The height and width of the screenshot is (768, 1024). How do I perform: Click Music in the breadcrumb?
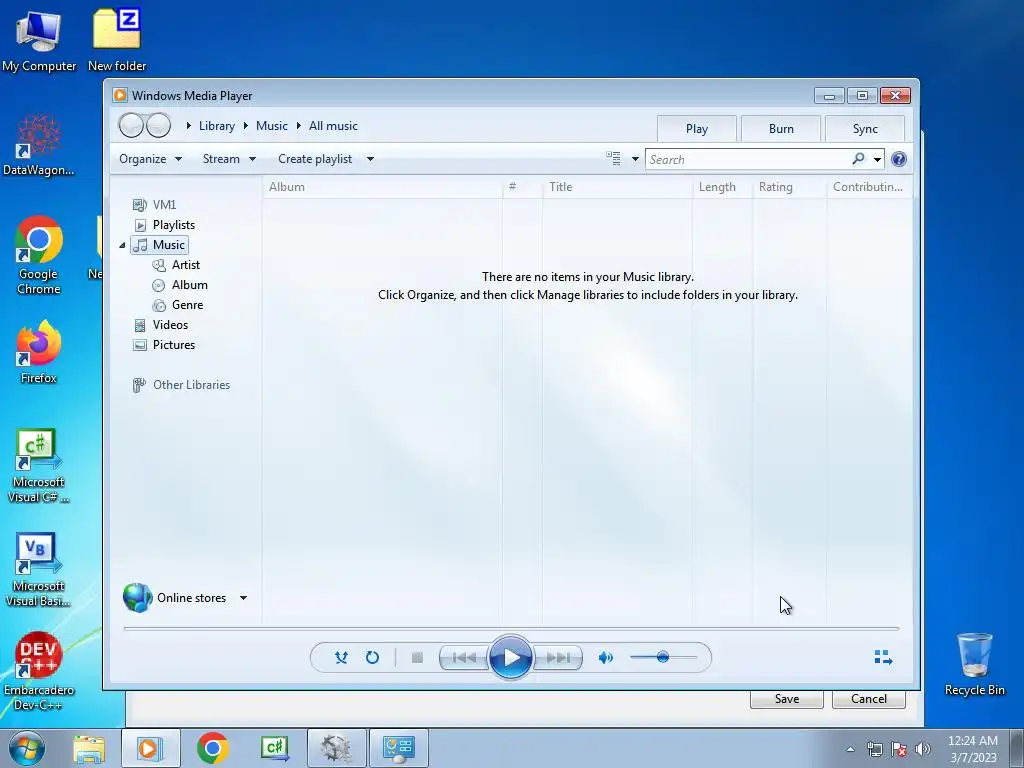(x=272, y=126)
